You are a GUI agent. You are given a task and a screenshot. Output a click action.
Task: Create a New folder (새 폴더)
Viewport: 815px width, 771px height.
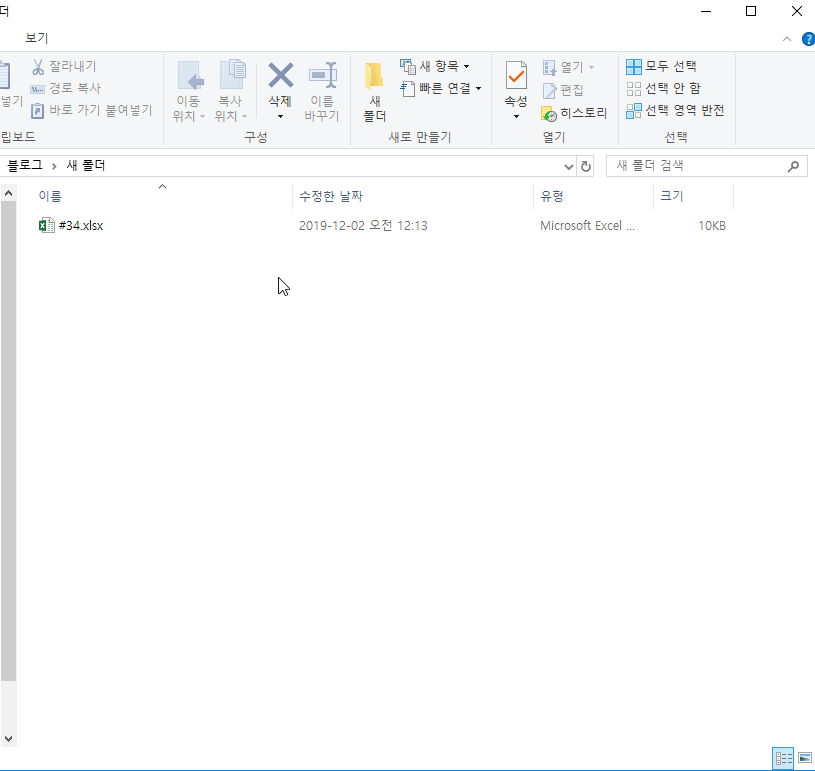click(x=374, y=92)
